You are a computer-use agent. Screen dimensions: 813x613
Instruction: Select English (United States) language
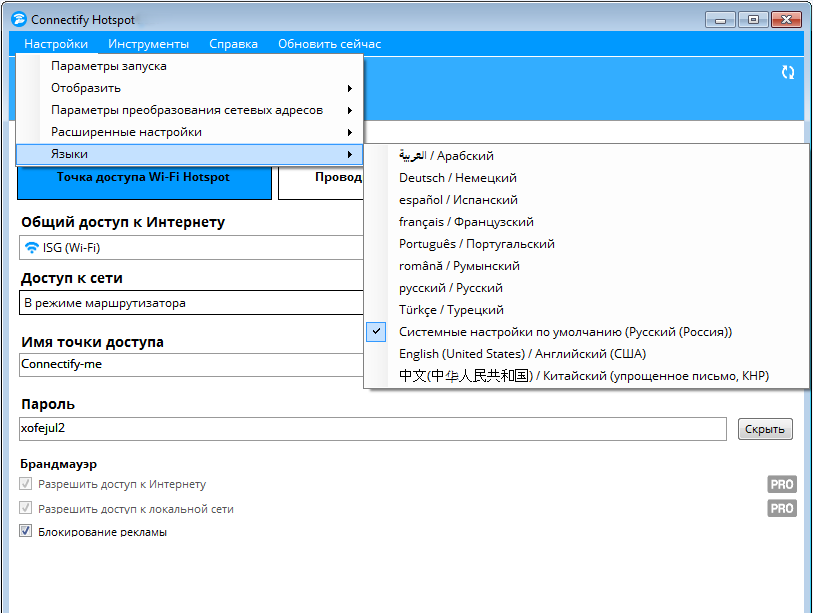[x=522, y=354]
